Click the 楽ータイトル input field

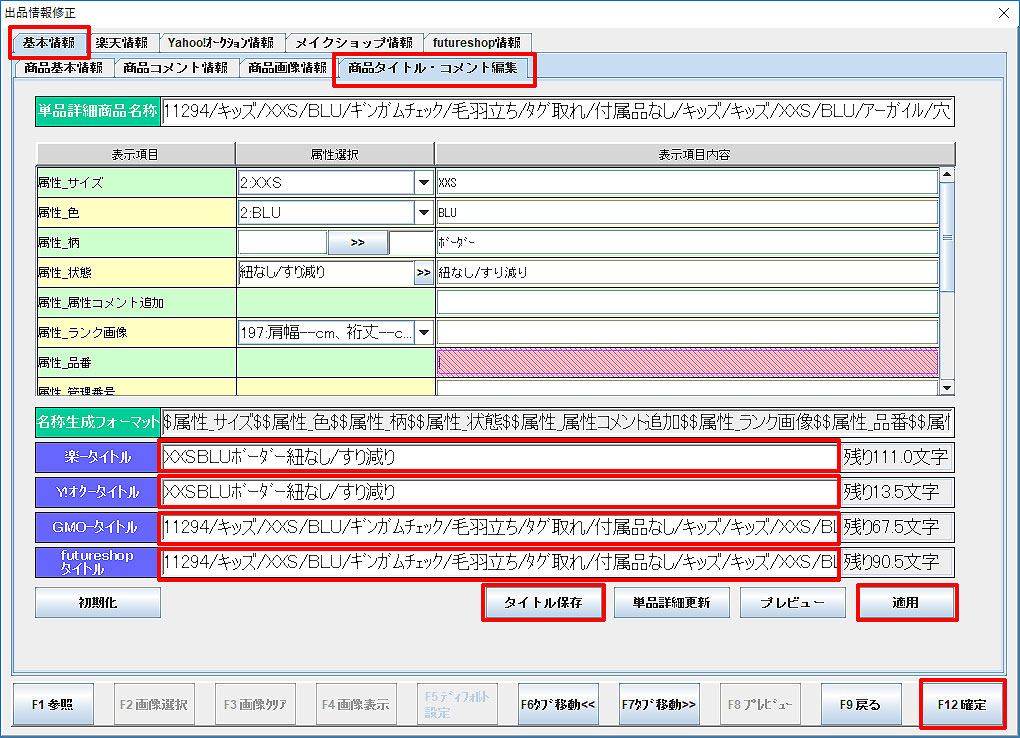coord(498,458)
